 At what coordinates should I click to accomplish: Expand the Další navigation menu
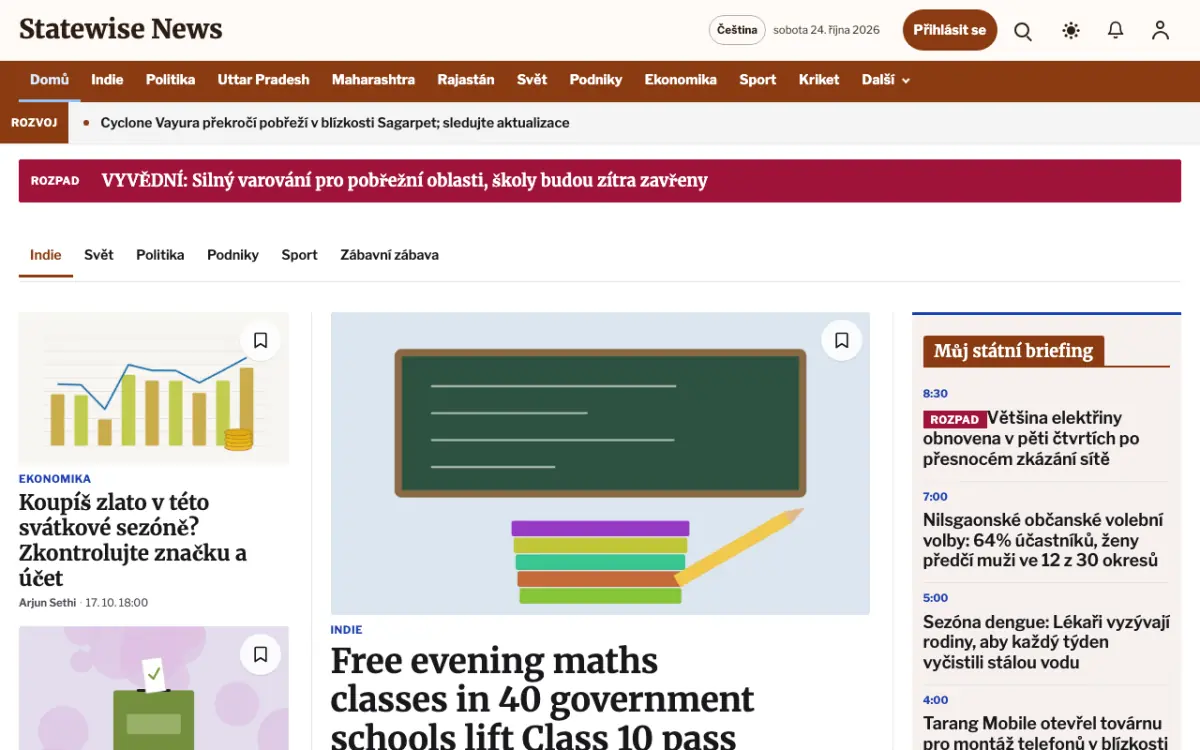tap(886, 80)
